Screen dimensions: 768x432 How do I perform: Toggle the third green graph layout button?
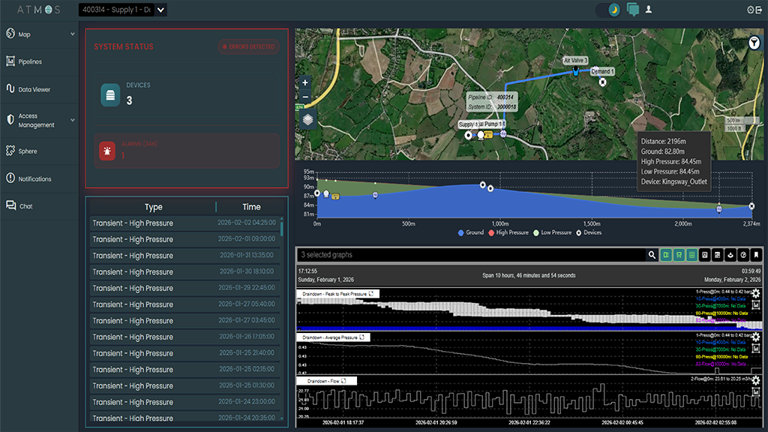tap(691, 256)
